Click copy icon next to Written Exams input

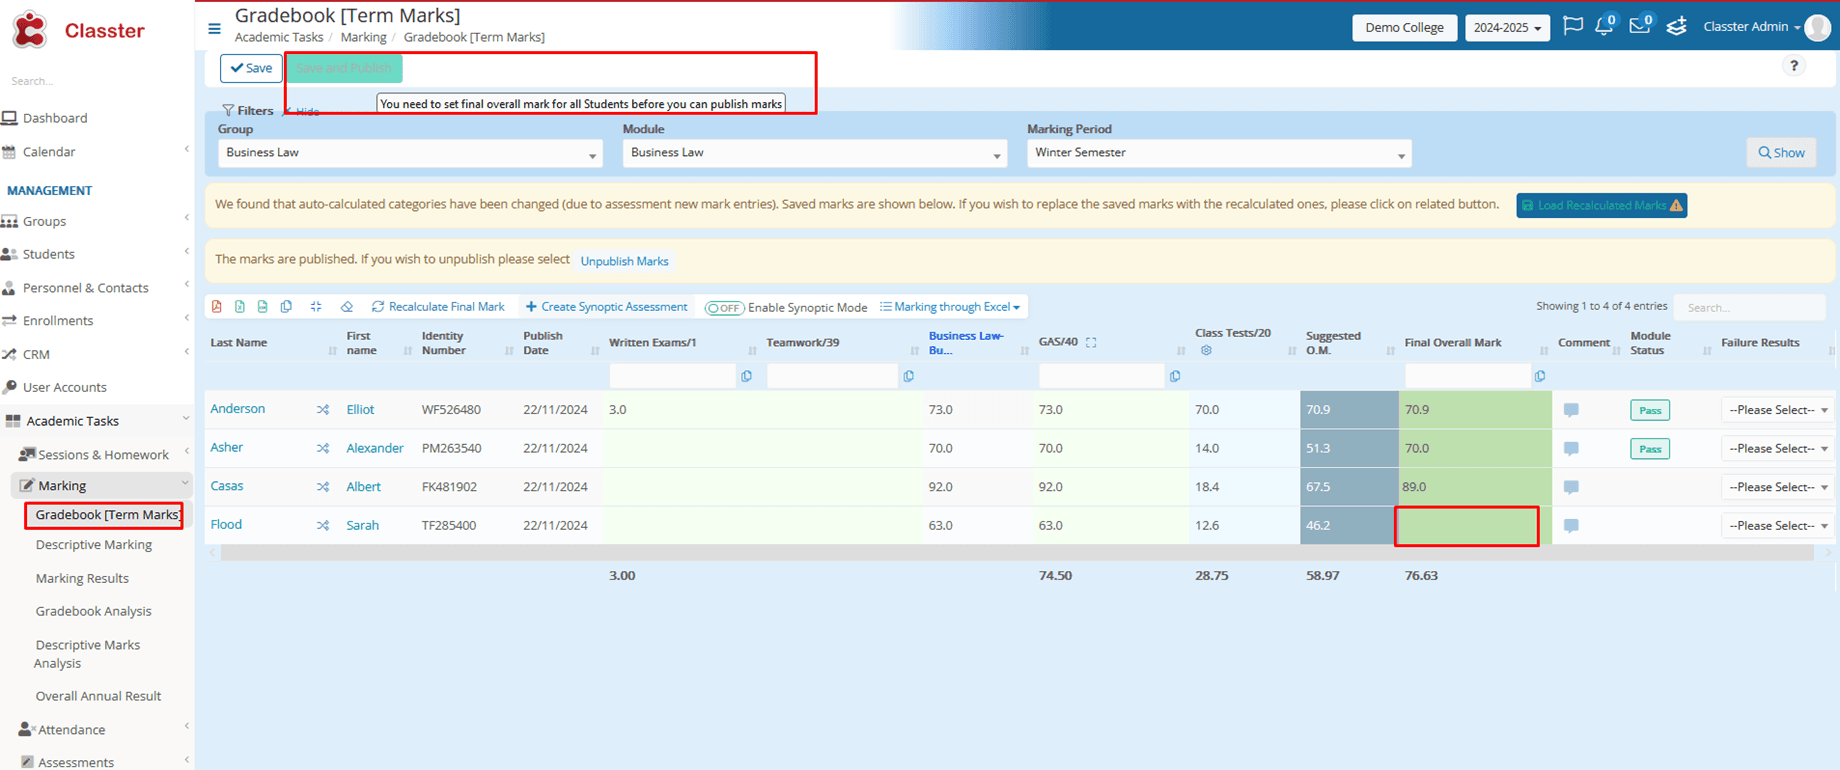click(x=746, y=376)
